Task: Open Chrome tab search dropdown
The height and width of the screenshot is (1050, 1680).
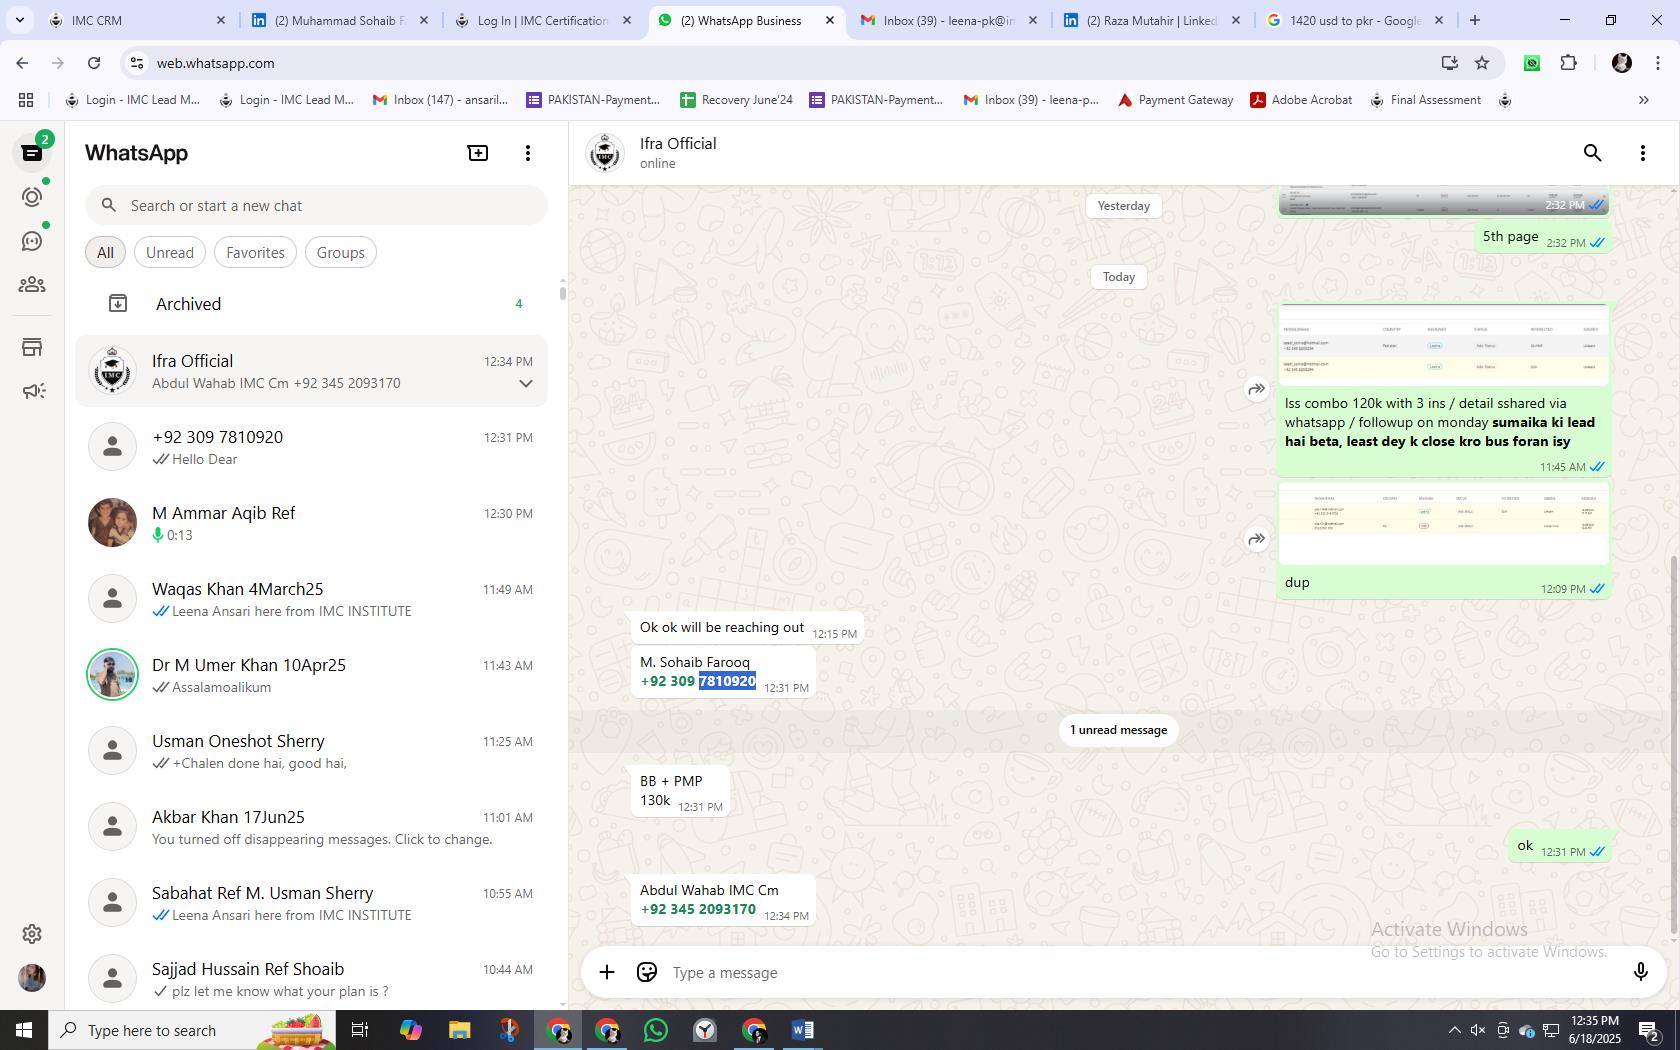Action: coord(19,20)
